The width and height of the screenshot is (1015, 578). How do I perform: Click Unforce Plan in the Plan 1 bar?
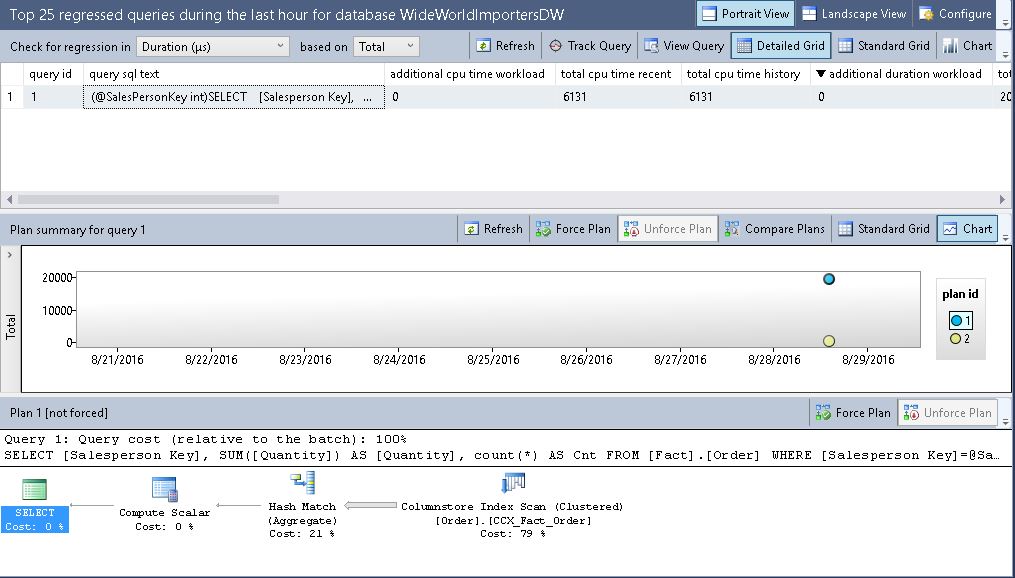[x=948, y=412]
